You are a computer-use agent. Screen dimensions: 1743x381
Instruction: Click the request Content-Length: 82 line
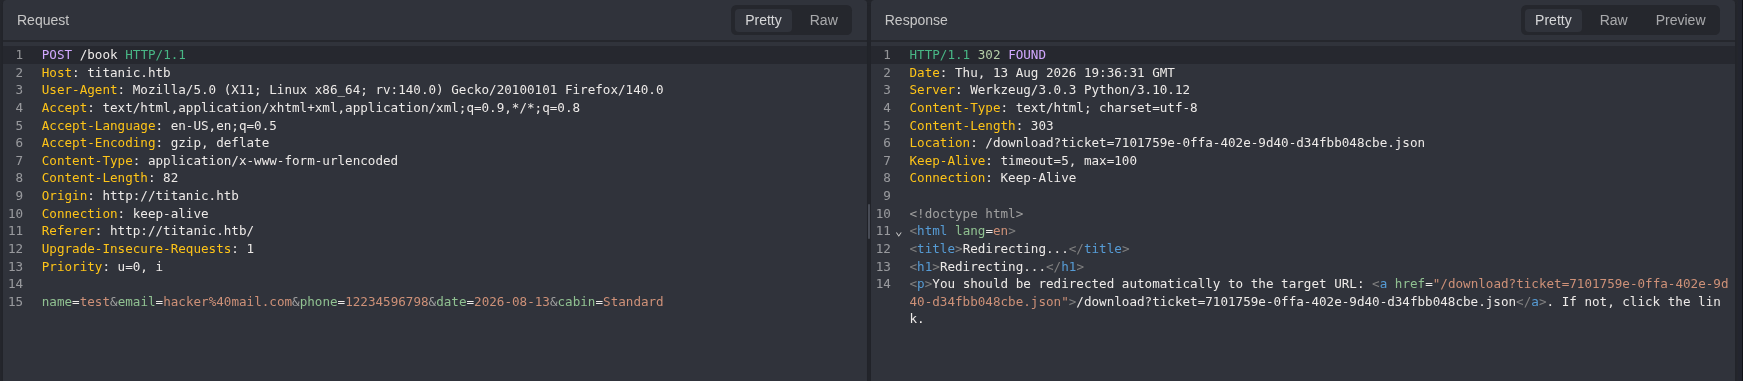click(110, 178)
